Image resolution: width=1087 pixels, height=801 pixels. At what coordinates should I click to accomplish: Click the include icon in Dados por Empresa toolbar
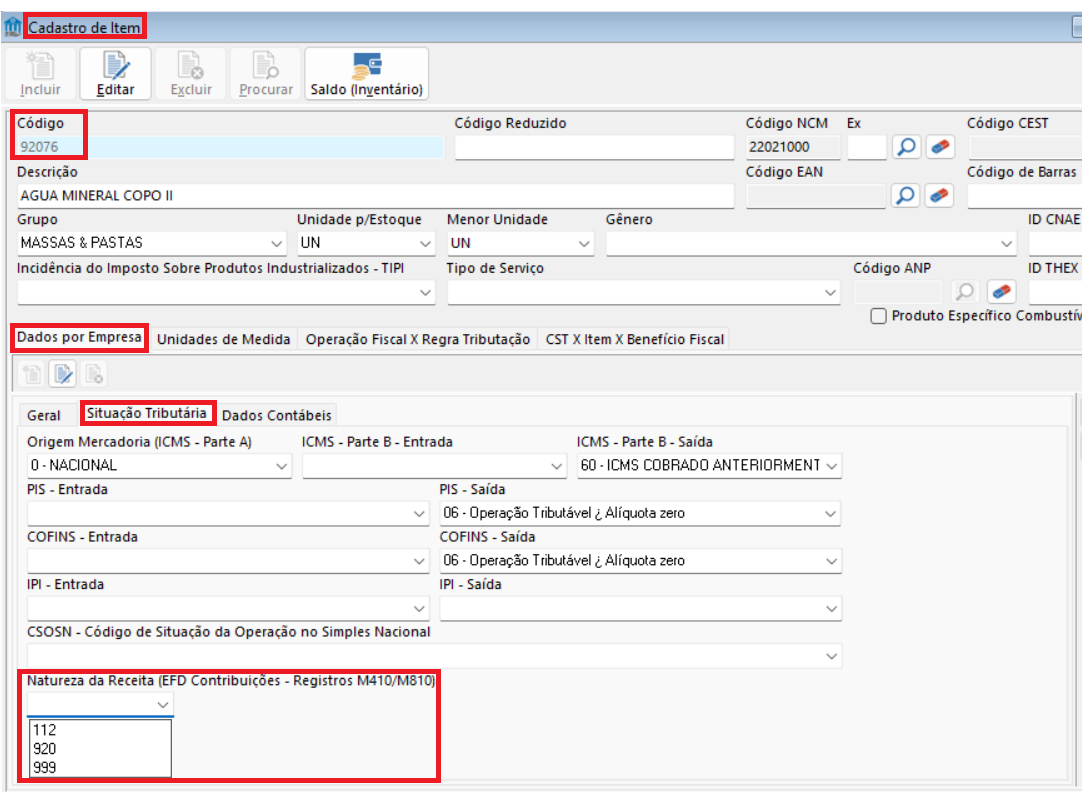point(31,374)
